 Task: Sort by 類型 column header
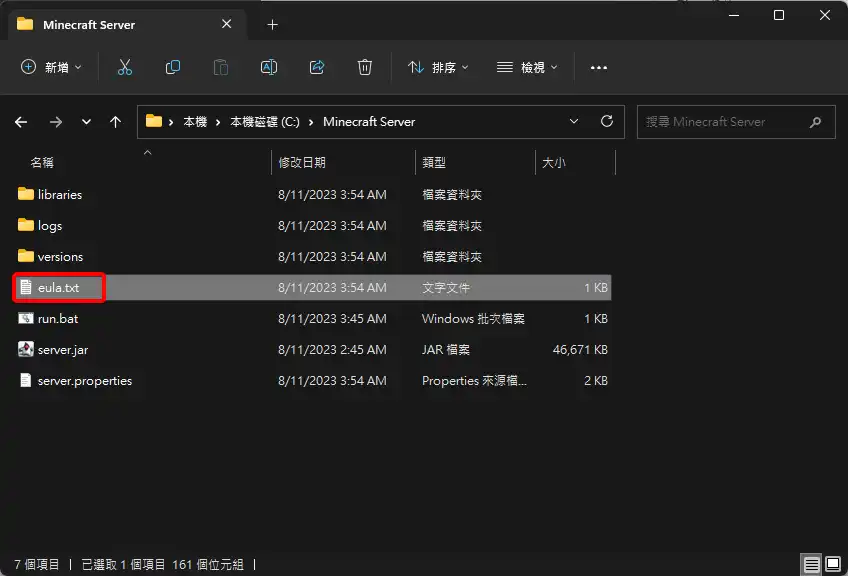coord(434,162)
